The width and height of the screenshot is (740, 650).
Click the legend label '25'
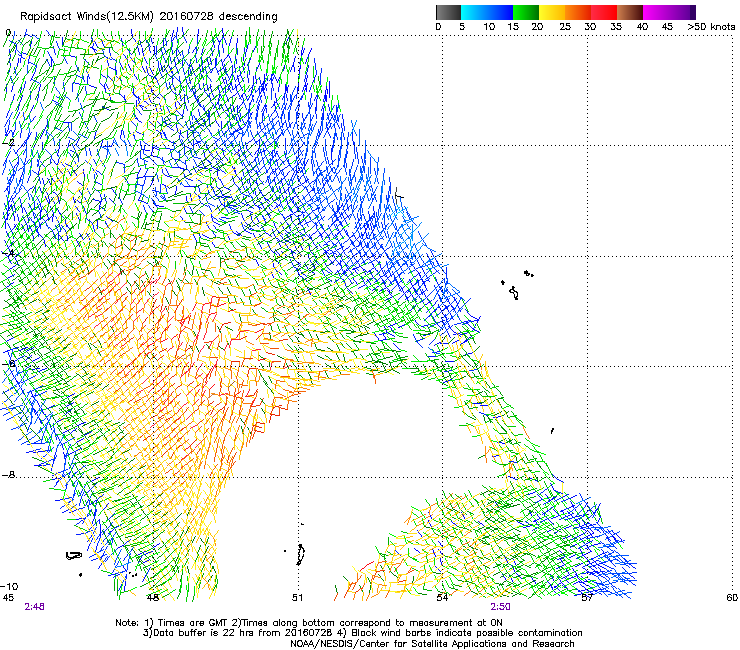pos(565,27)
